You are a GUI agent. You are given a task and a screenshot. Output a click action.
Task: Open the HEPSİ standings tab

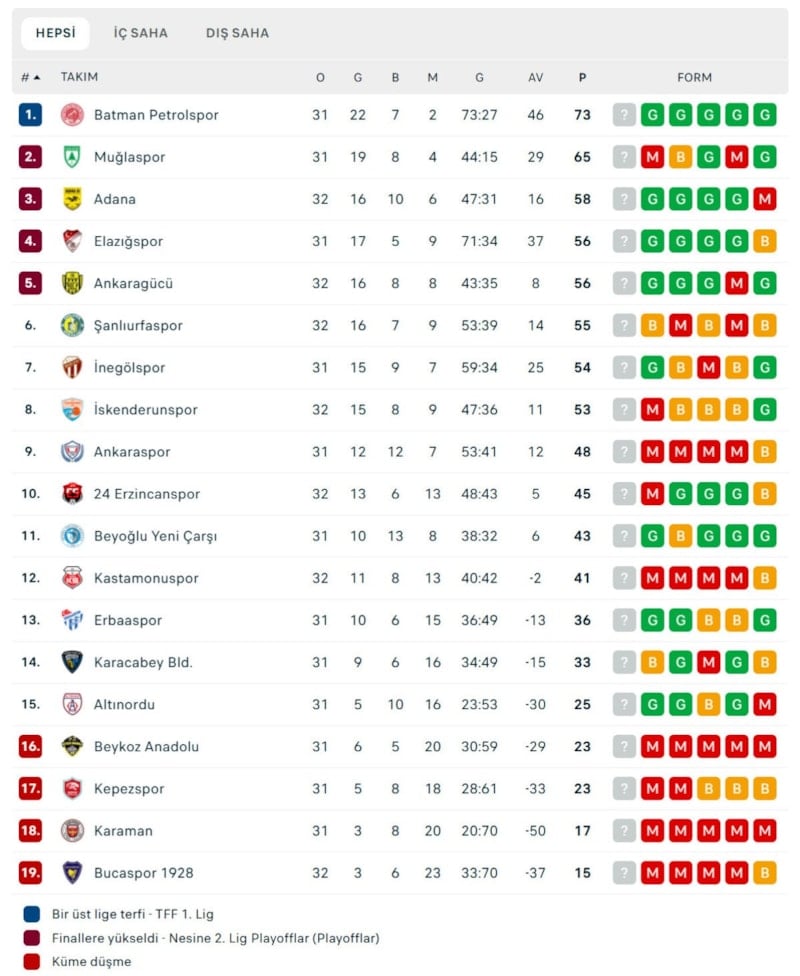coord(56,33)
